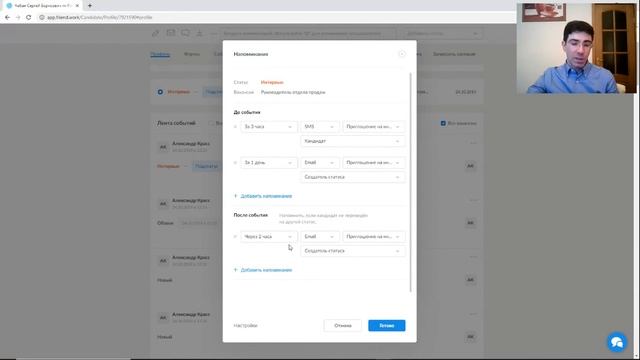640x360 pixels.
Task: Go back in the browser
Action: point(7,18)
